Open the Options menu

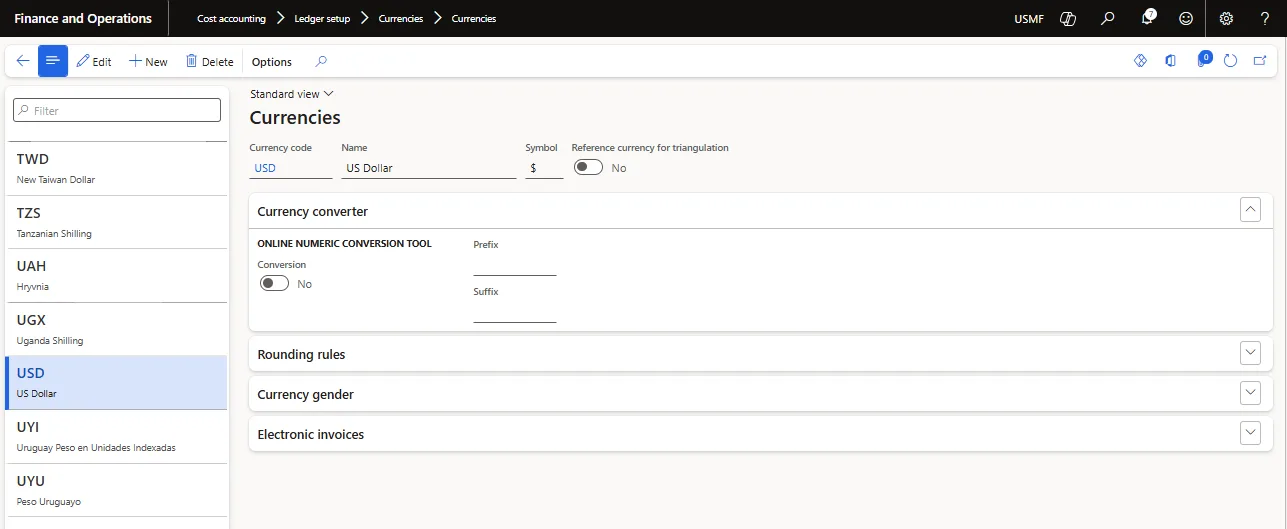[x=272, y=61]
